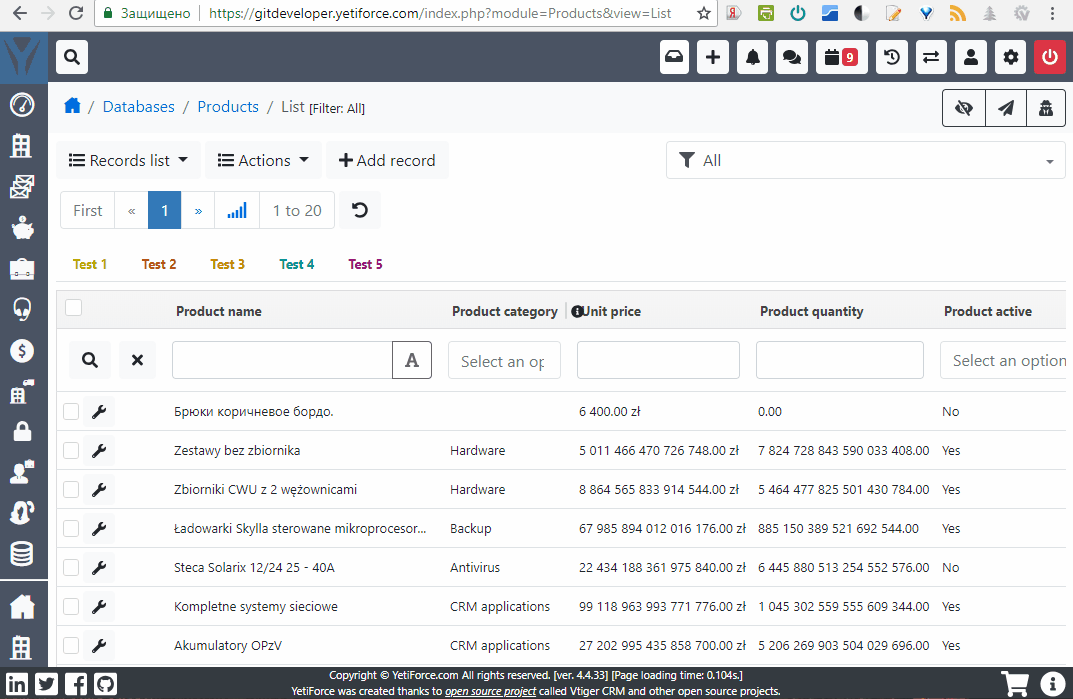The image size is (1073, 699).
Task: Open the Databases breadcrumb link
Action: coord(138,107)
